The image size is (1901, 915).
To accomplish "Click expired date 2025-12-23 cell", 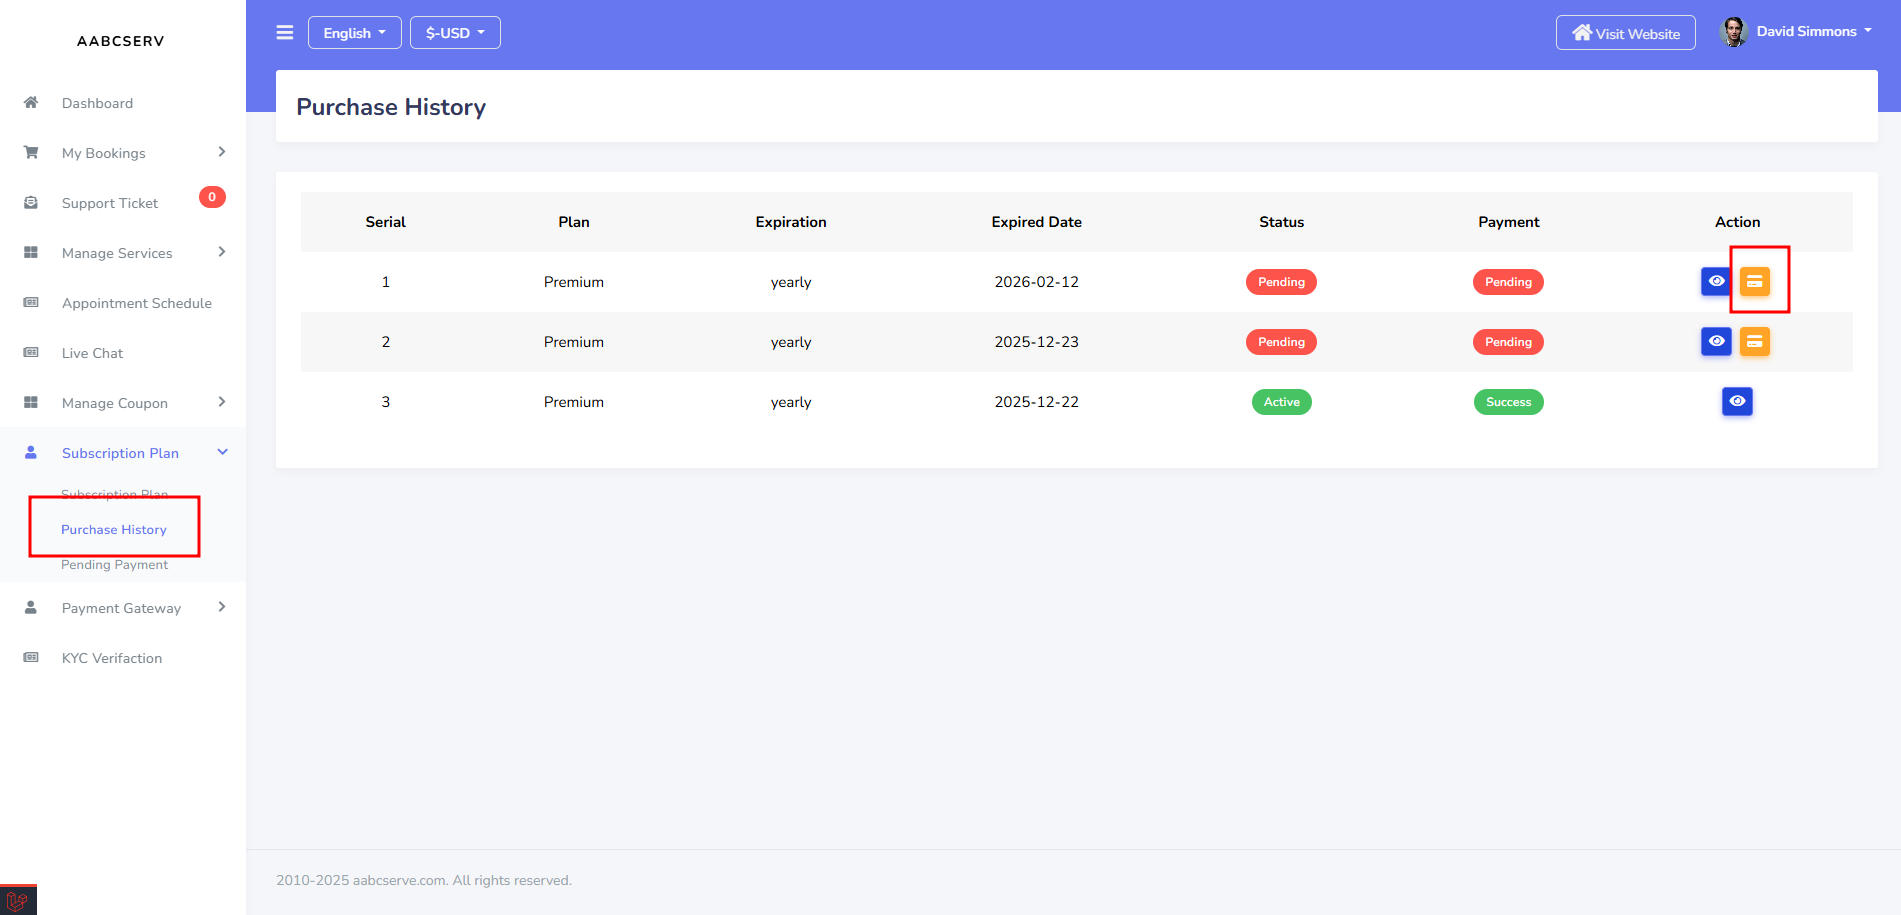I will [1036, 342].
